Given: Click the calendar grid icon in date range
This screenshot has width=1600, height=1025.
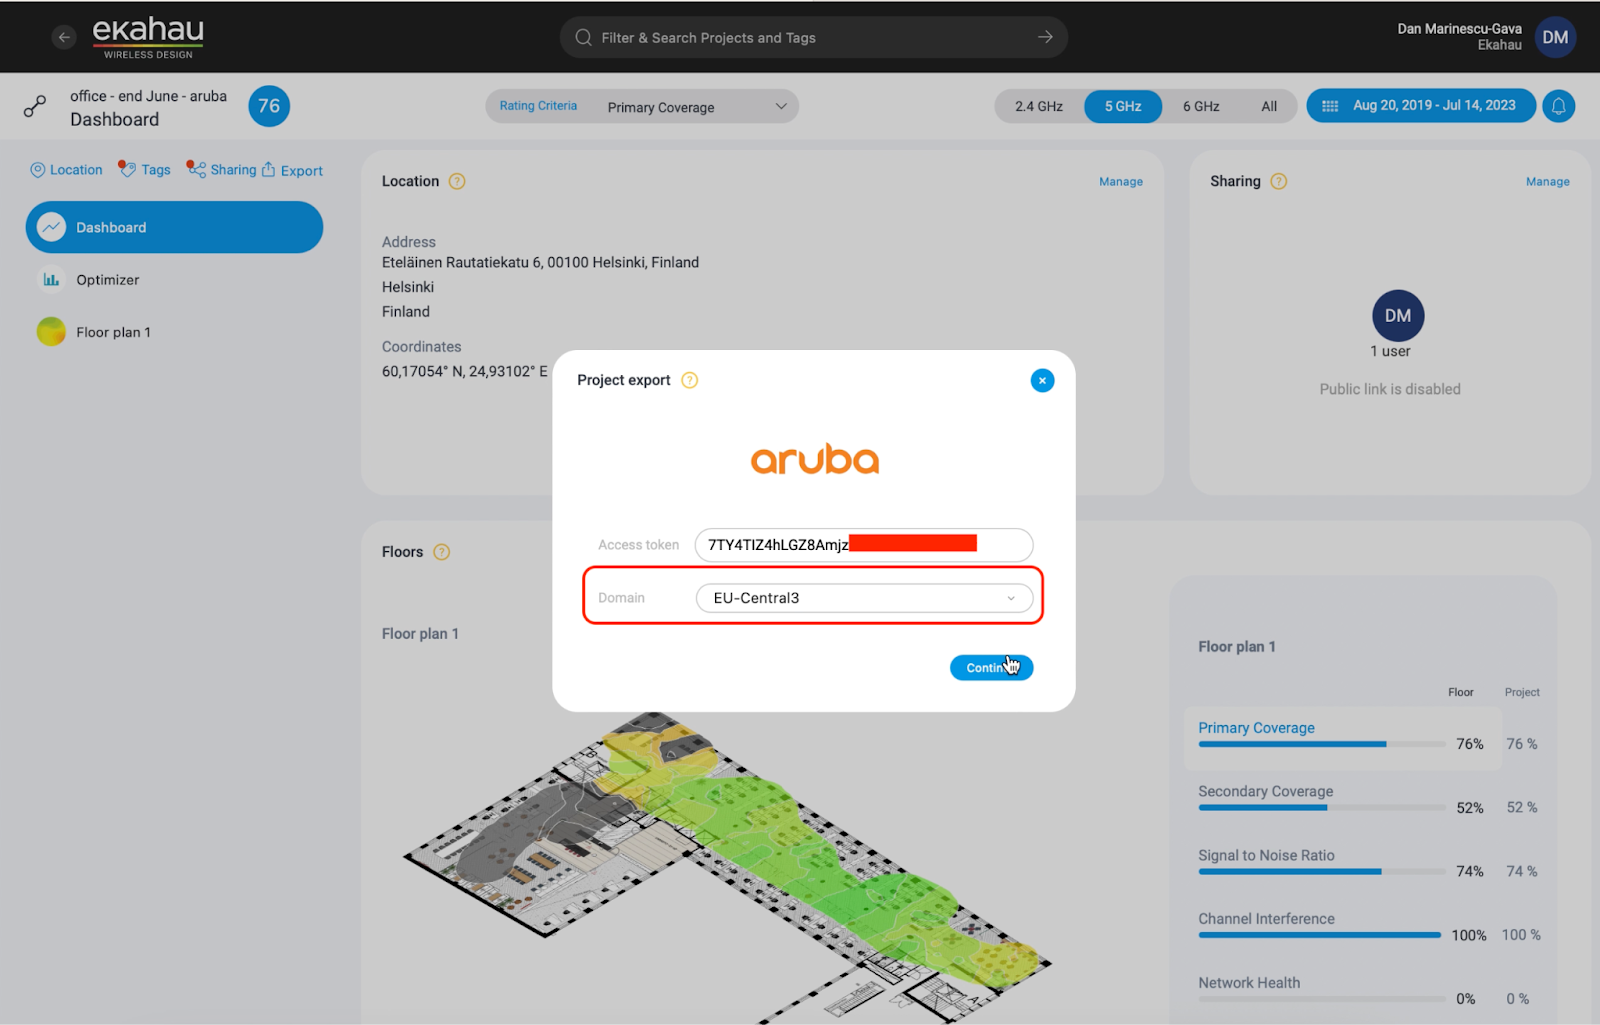Looking at the screenshot, I should (x=1330, y=106).
